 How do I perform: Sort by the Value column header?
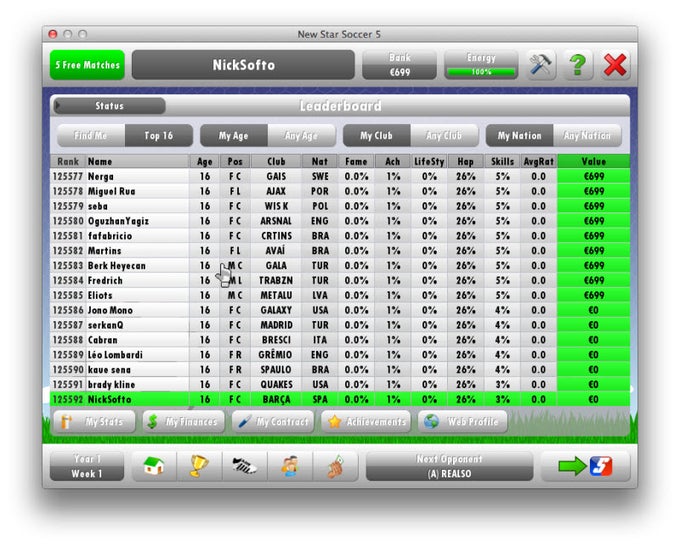(x=594, y=161)
